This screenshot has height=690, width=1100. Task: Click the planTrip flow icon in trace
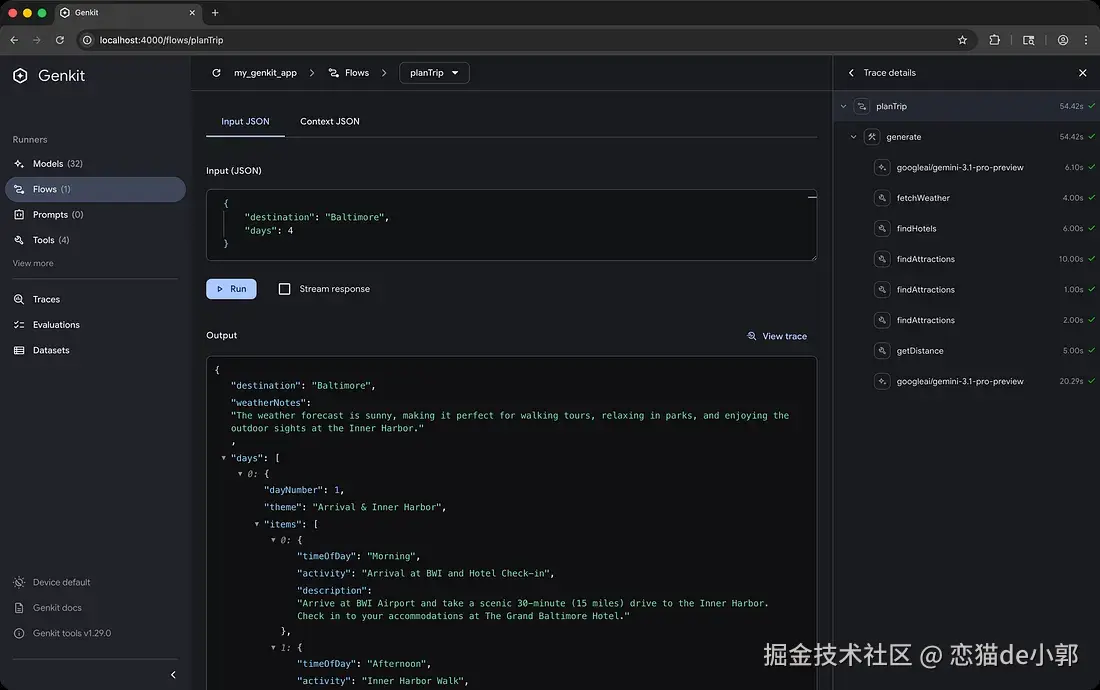tap(861, 107)
